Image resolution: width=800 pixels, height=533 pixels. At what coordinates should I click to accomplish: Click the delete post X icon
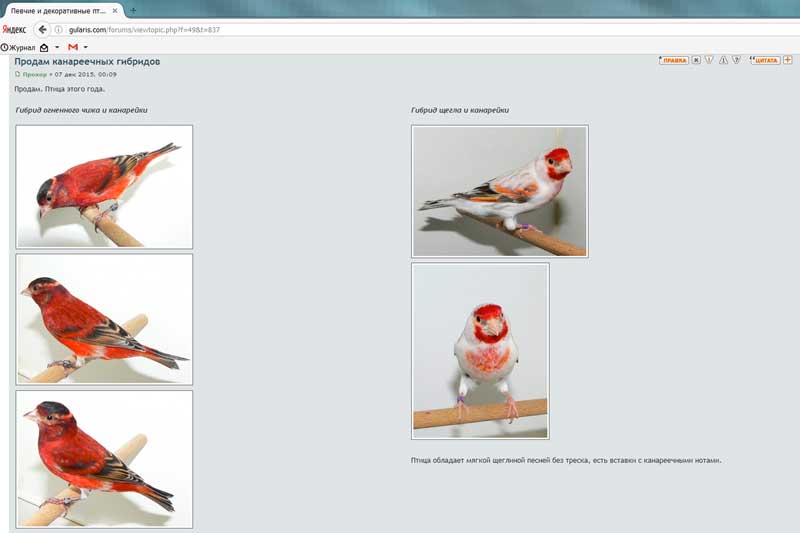696,60
